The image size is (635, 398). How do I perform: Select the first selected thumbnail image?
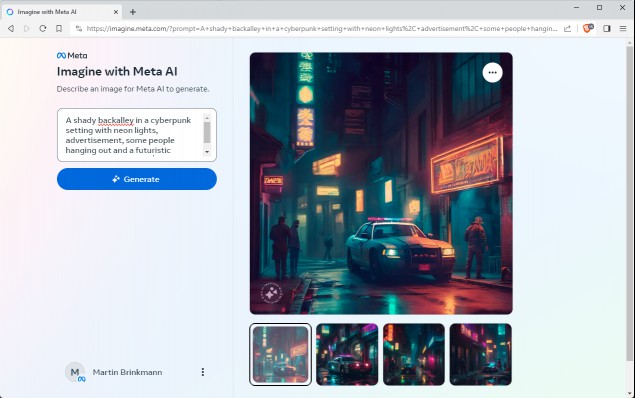click(280, 354)
